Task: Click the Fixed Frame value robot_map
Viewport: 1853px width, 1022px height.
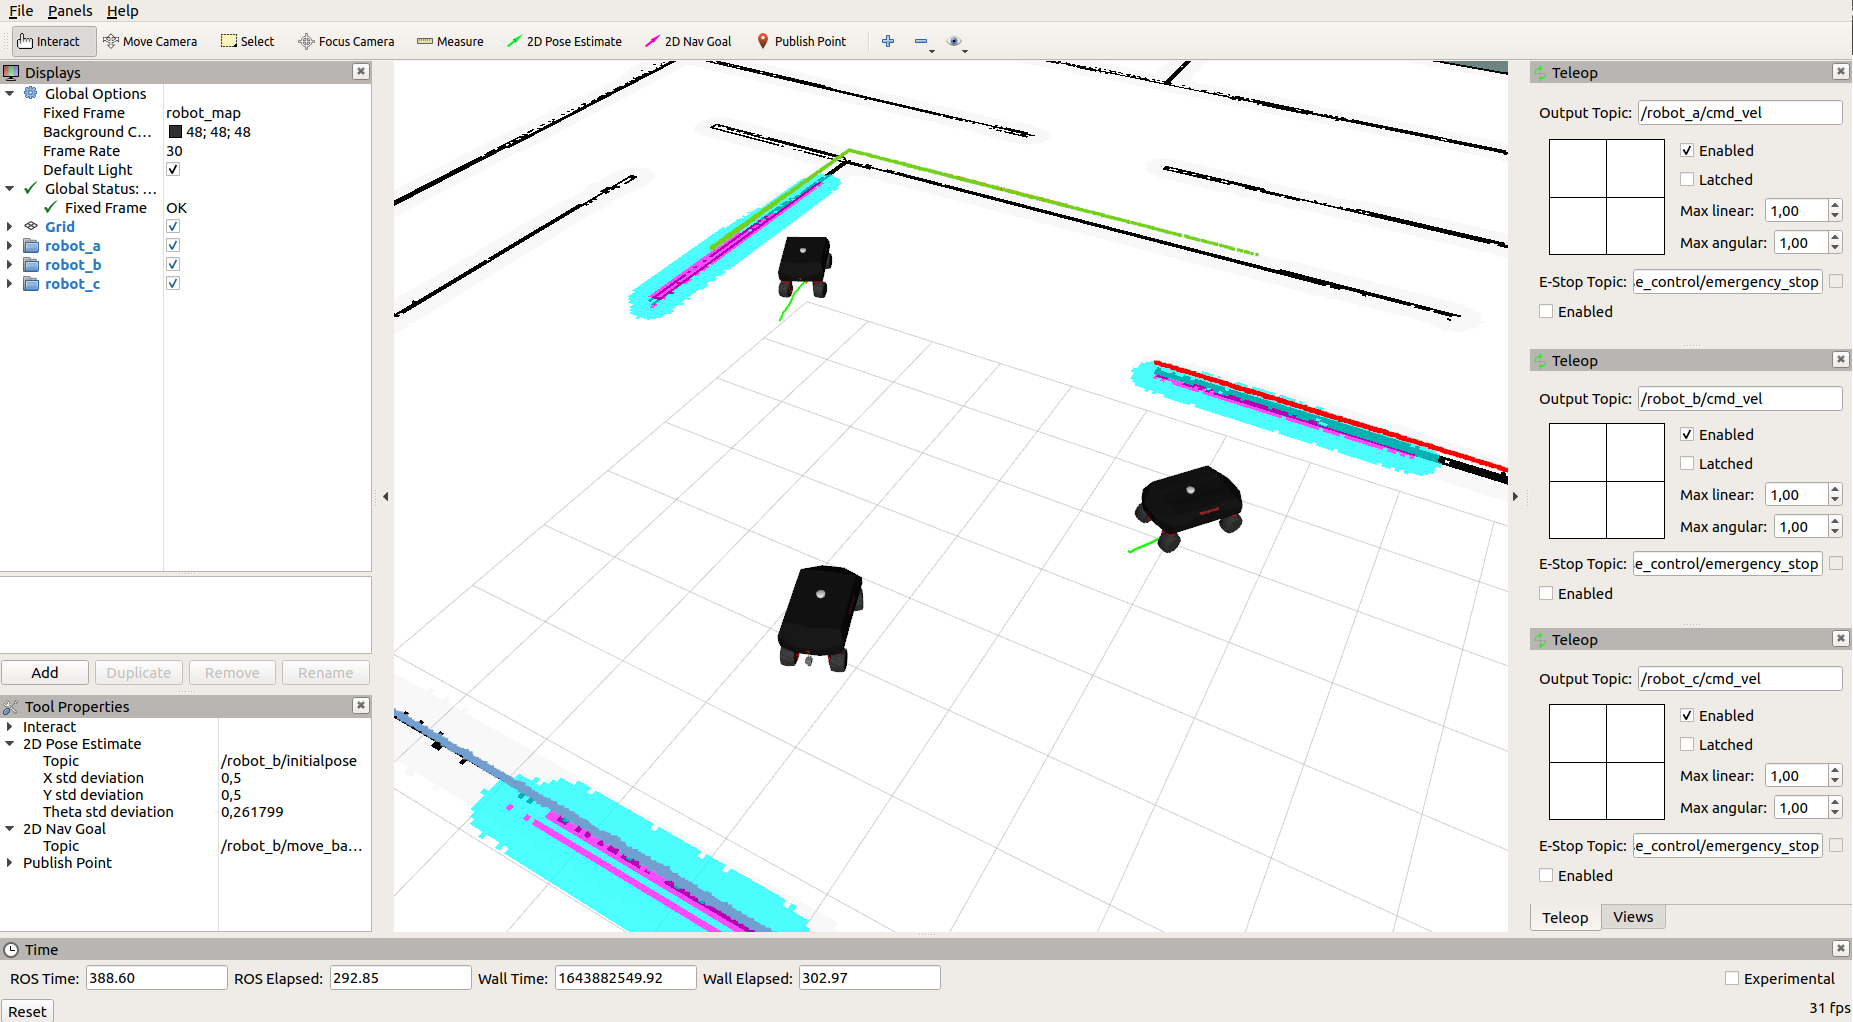Action: pos(203,112)
